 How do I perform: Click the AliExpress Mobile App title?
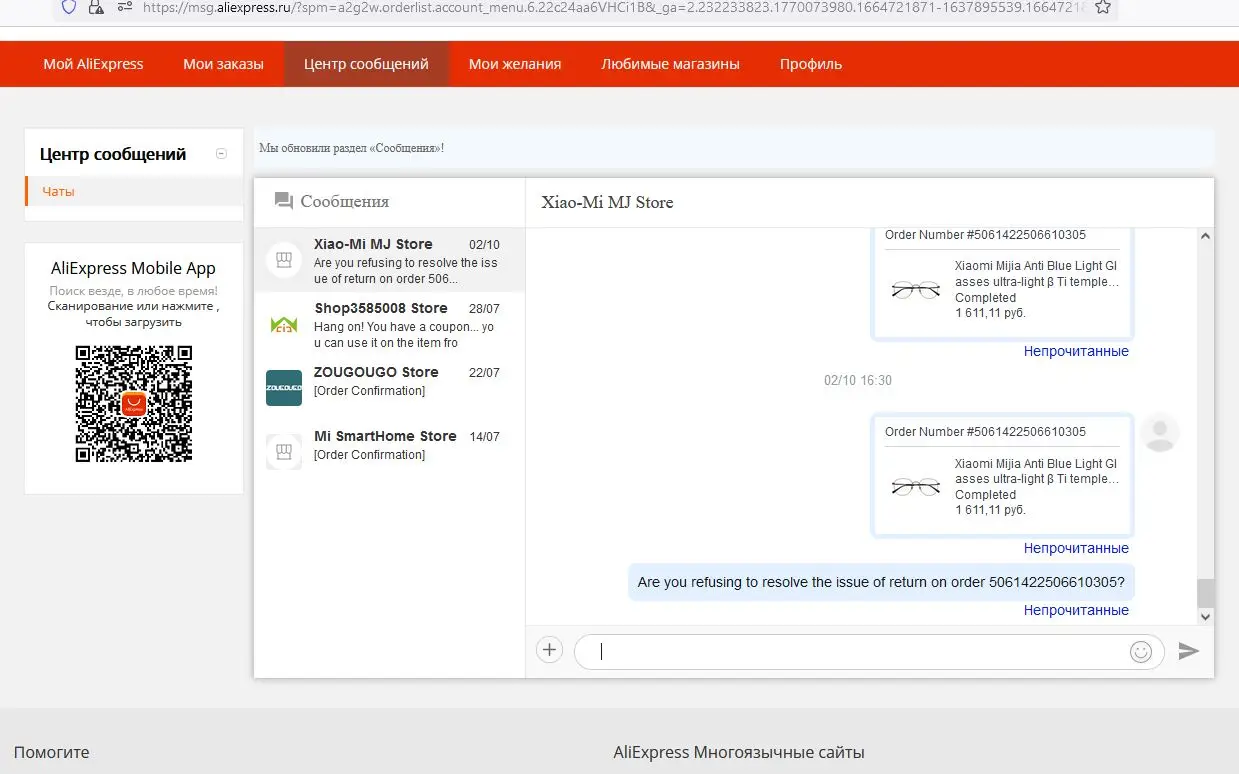[133, 268]
